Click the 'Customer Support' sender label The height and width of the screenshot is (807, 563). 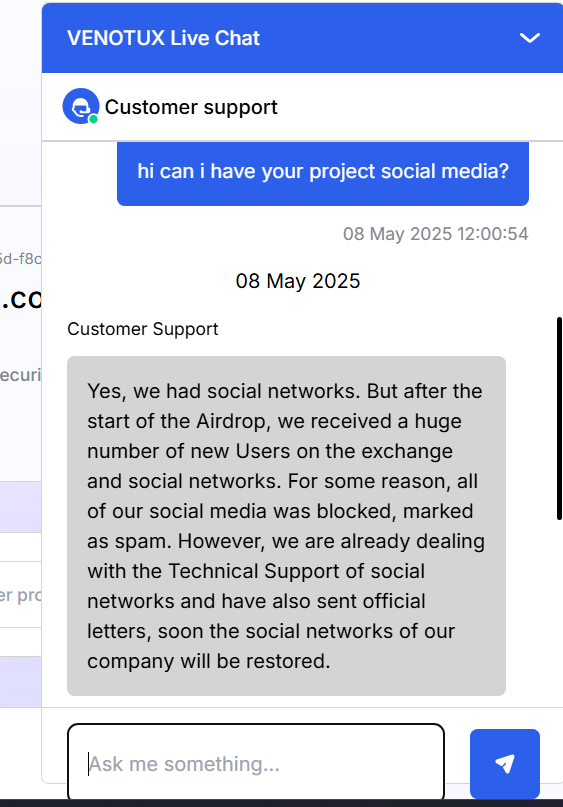tap(143, 329)
